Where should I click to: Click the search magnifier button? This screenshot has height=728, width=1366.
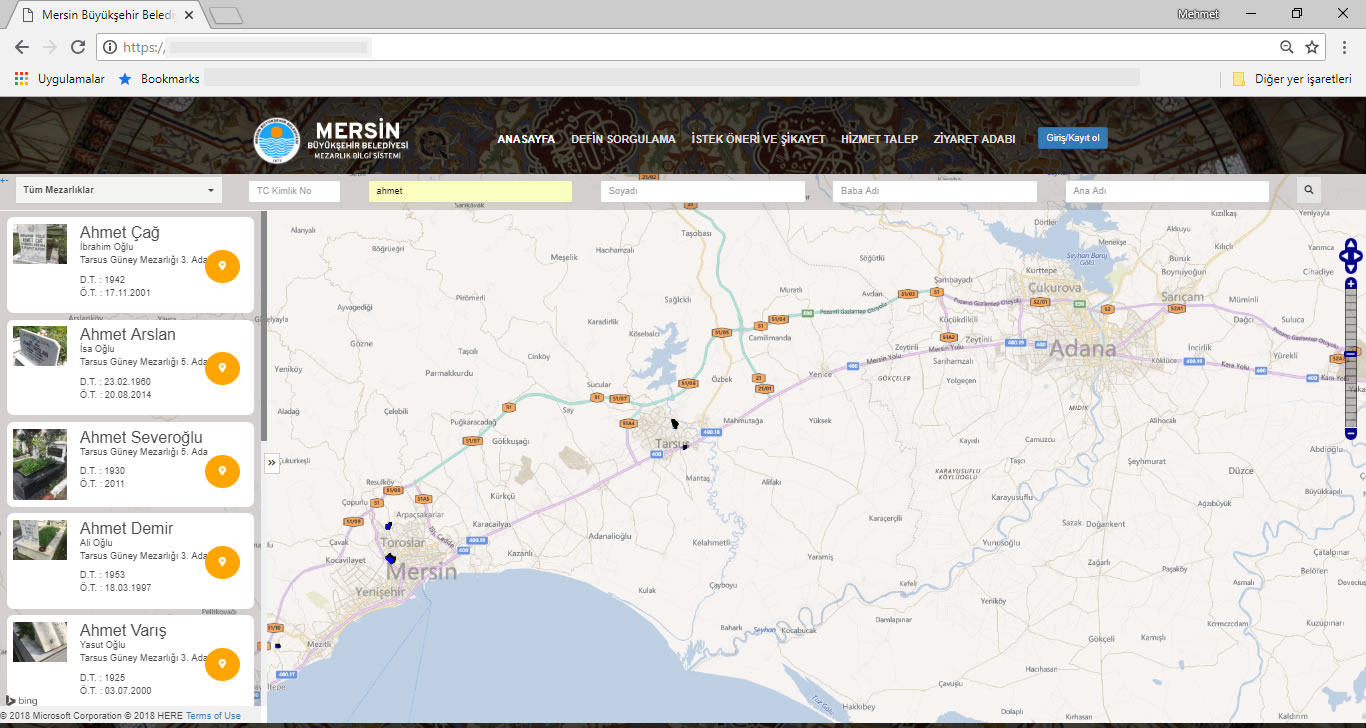click(1308, 190)
